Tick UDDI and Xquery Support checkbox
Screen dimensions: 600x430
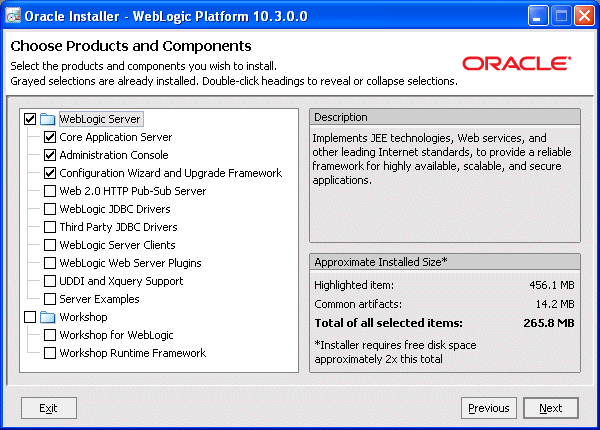click(50, 281)
